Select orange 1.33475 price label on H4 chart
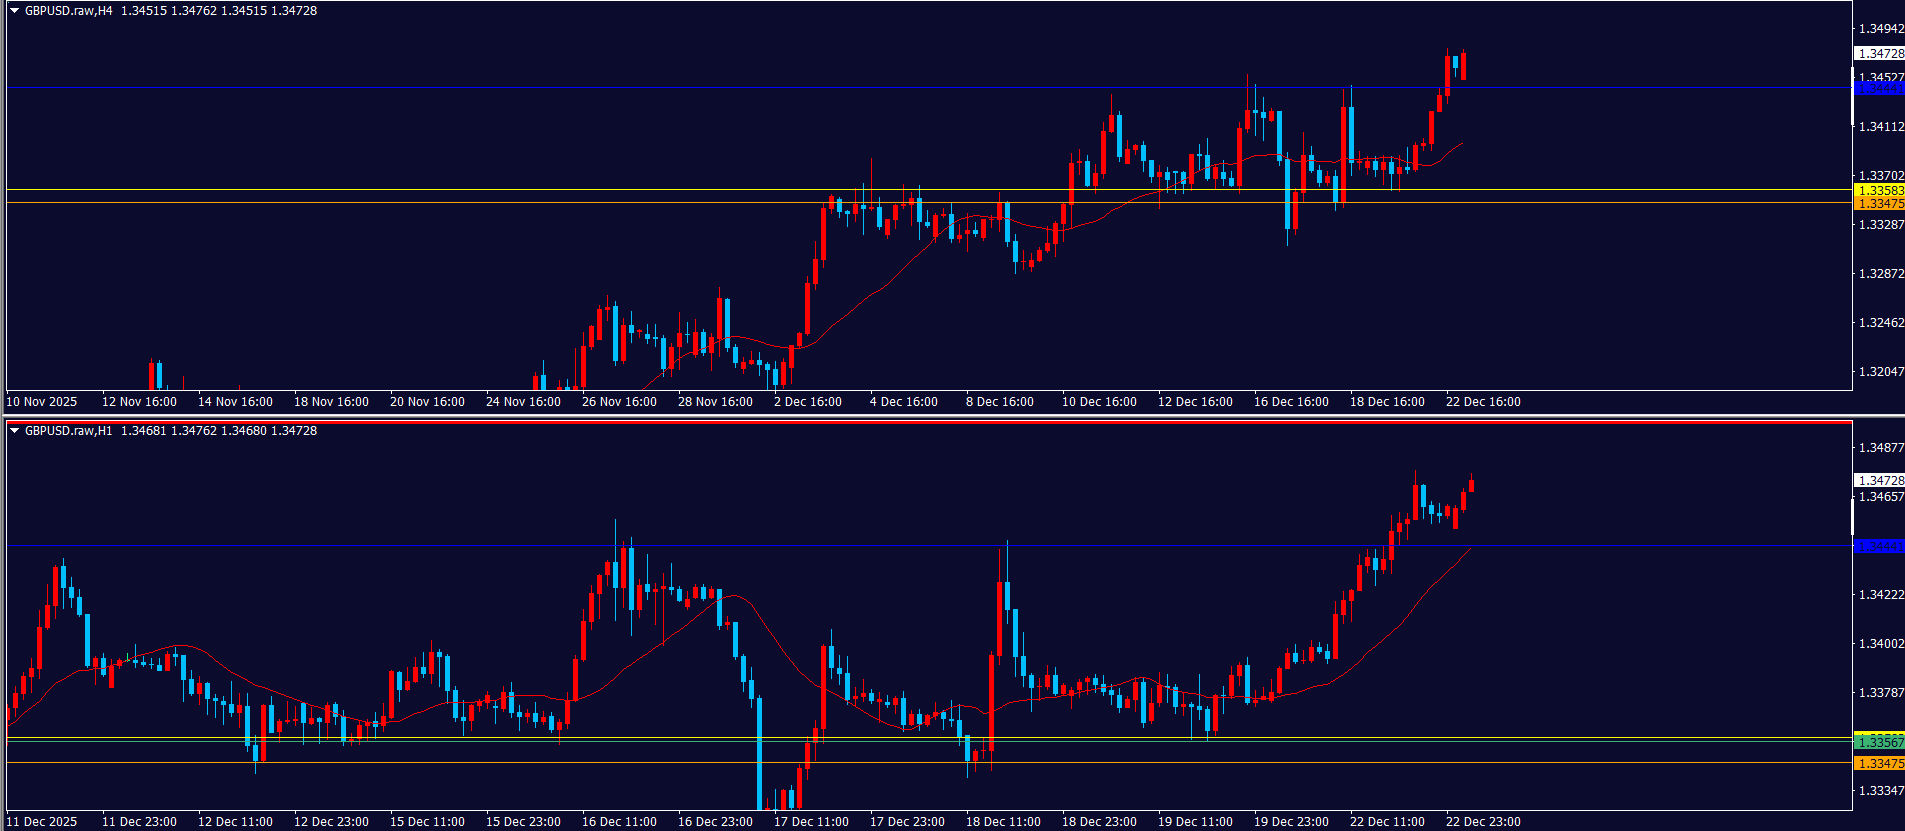 pyautogui.click(x=1879, y=204)
